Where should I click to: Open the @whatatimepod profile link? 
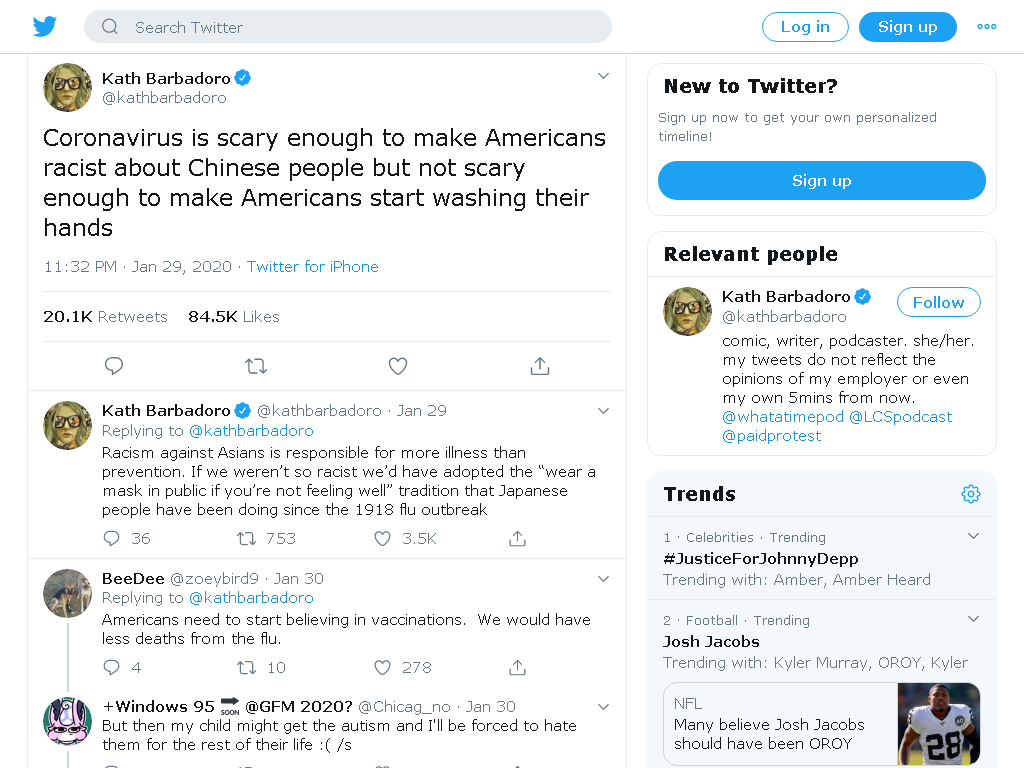(x=782, y=417)
